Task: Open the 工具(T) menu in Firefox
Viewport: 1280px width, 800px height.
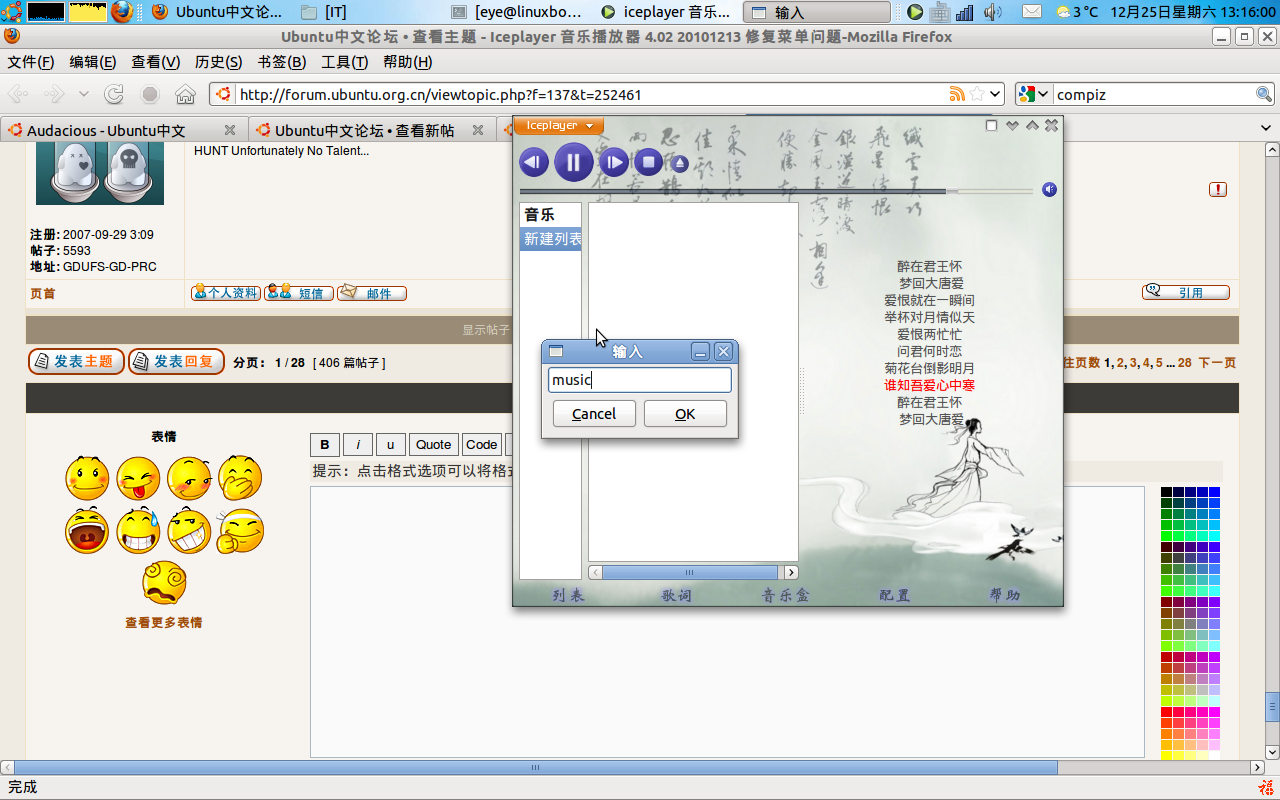Action: [344, 62]
